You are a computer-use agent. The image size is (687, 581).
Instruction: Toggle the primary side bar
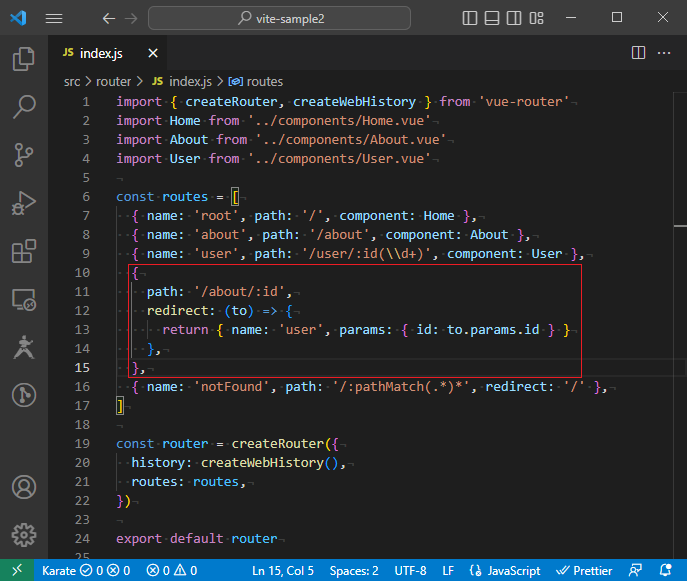[x=470, y=18]
